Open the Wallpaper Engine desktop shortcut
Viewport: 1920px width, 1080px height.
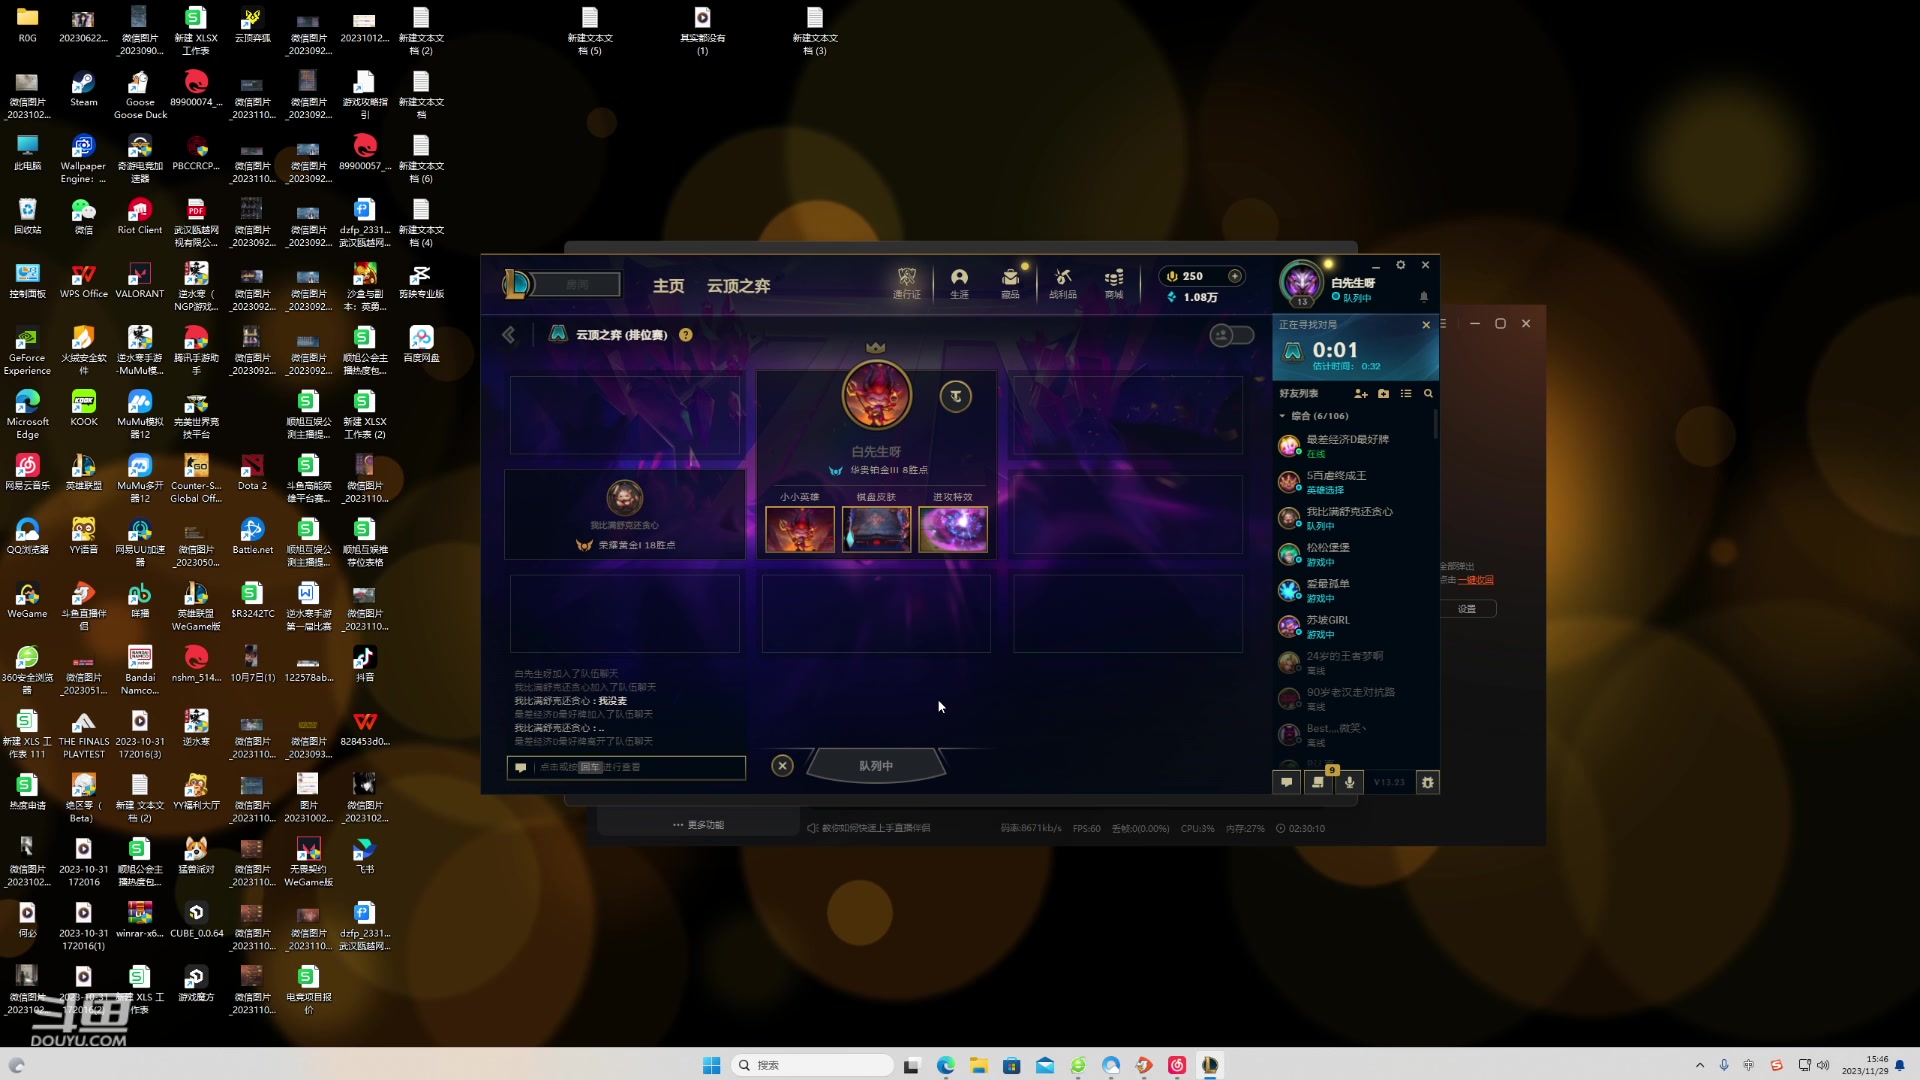tap(83, 159)
